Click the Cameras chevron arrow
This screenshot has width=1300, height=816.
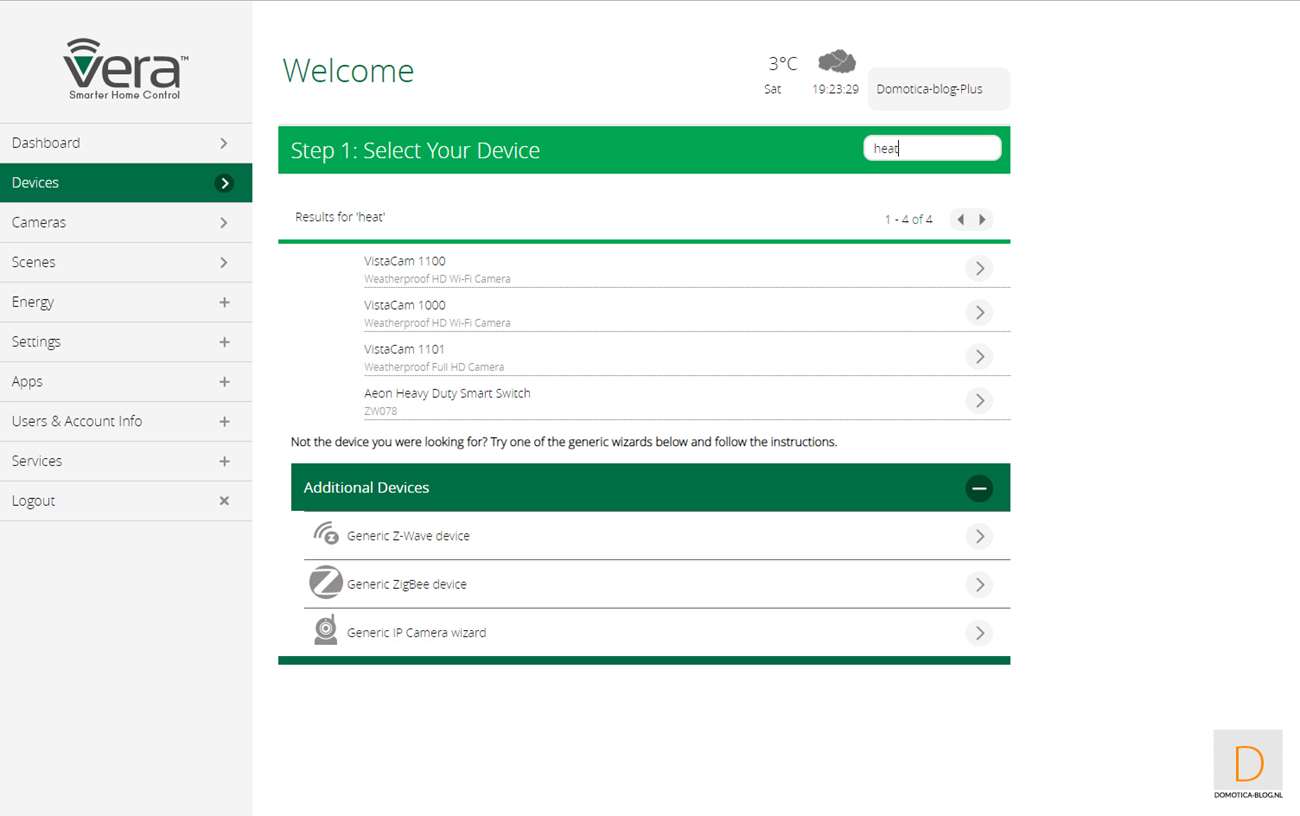[x=224, y=223]
